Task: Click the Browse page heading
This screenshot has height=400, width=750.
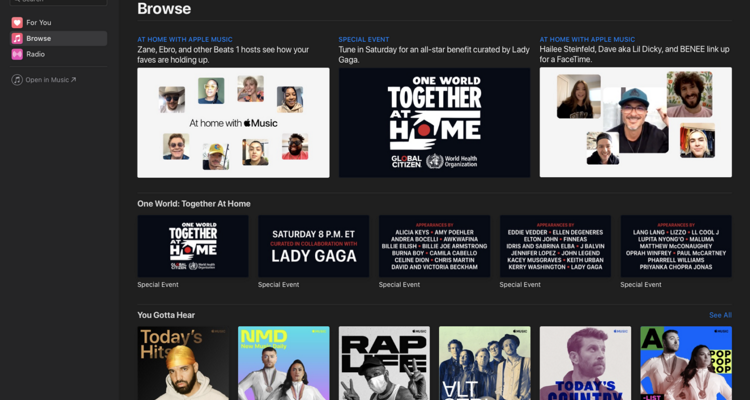Action: (164, 9)
